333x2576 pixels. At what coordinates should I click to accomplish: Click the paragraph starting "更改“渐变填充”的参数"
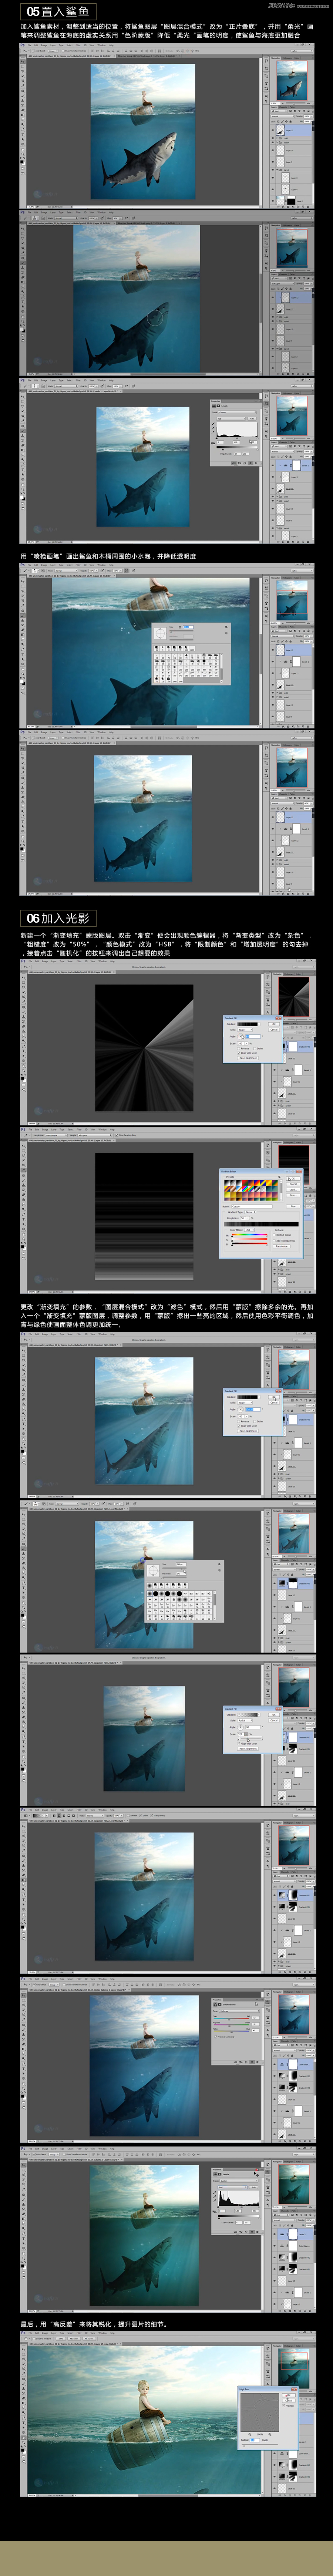coord(167,1315)
